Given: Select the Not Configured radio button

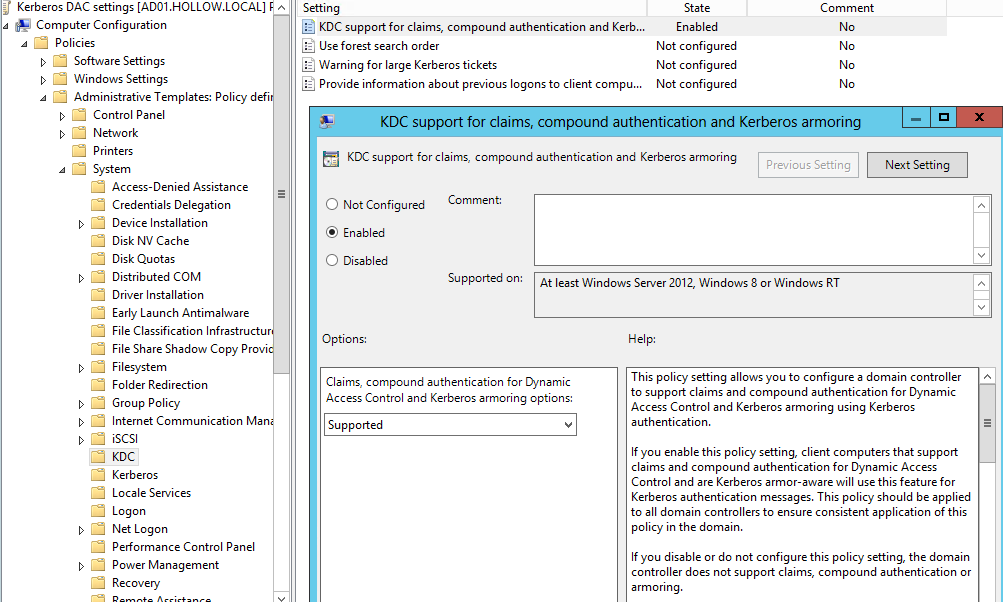Looking at the screenshot, I should [332, 205].
